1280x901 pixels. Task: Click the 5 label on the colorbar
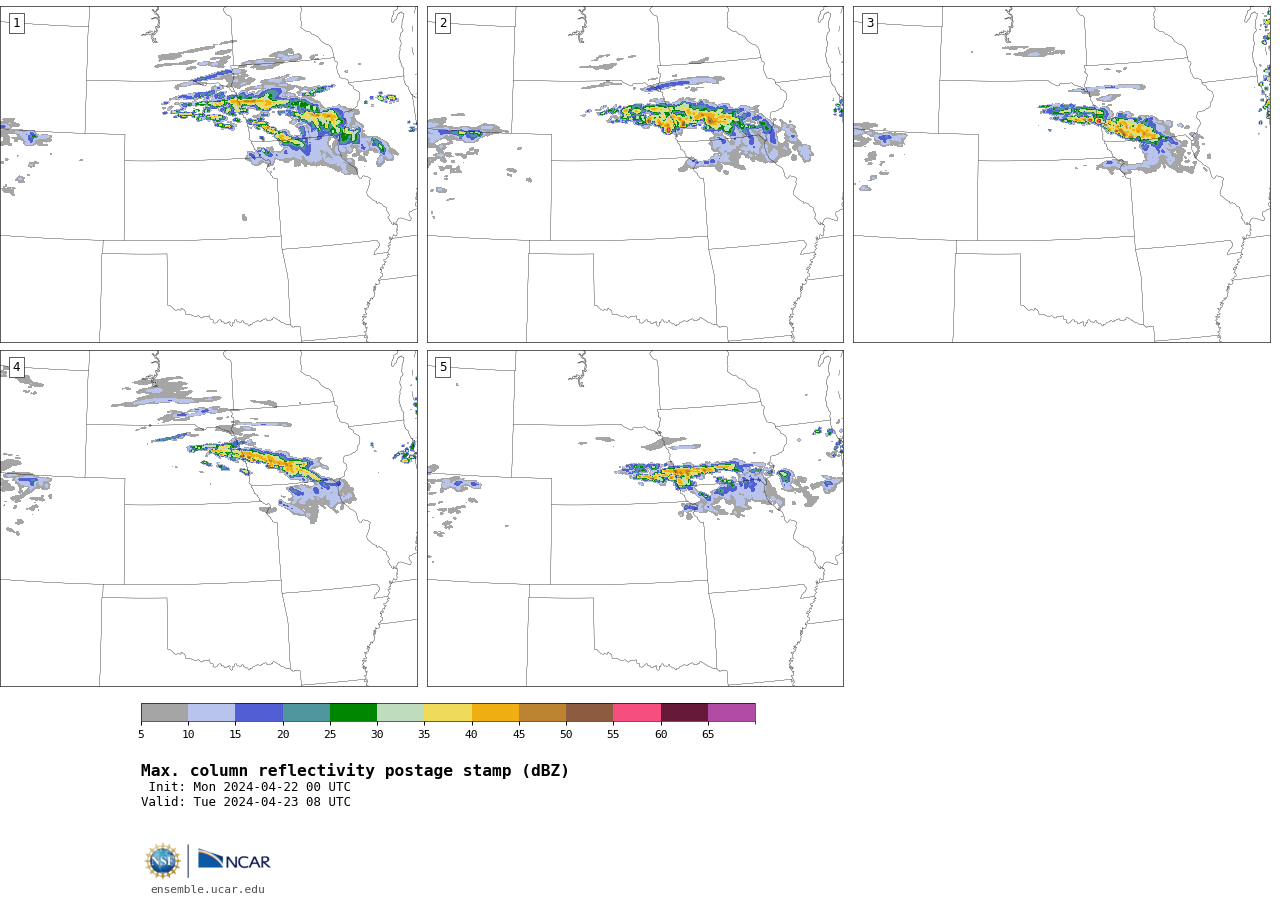click(141, 735)
